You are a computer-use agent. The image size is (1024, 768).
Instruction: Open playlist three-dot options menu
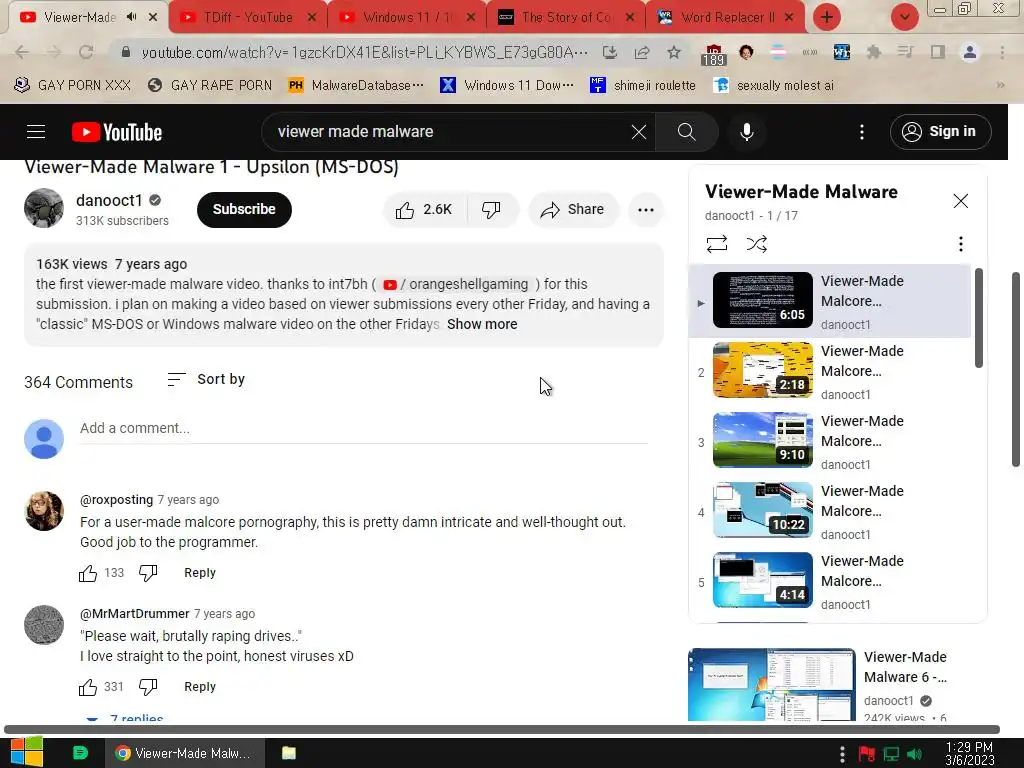pyautogui.click(x=960, y=244)
